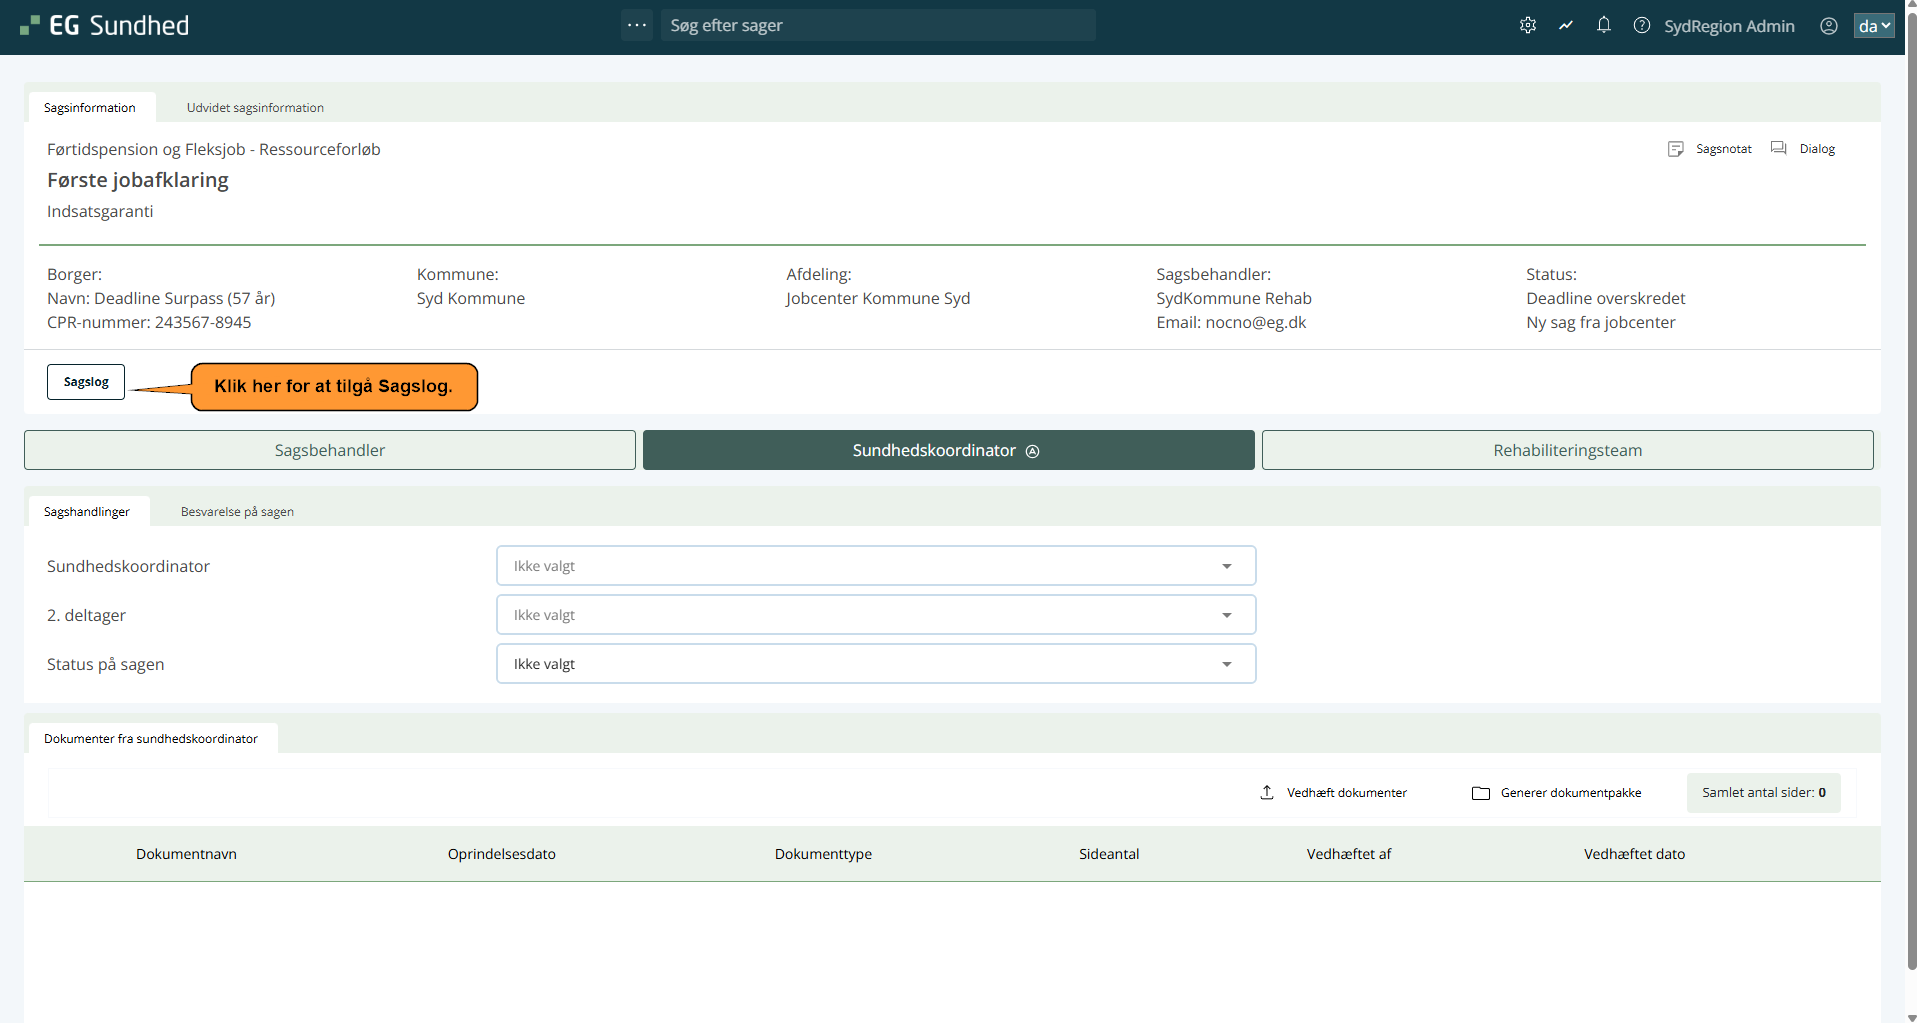
Task: Switch to Udvidet sagsinformation tab
Action: [x=255, y=108]
